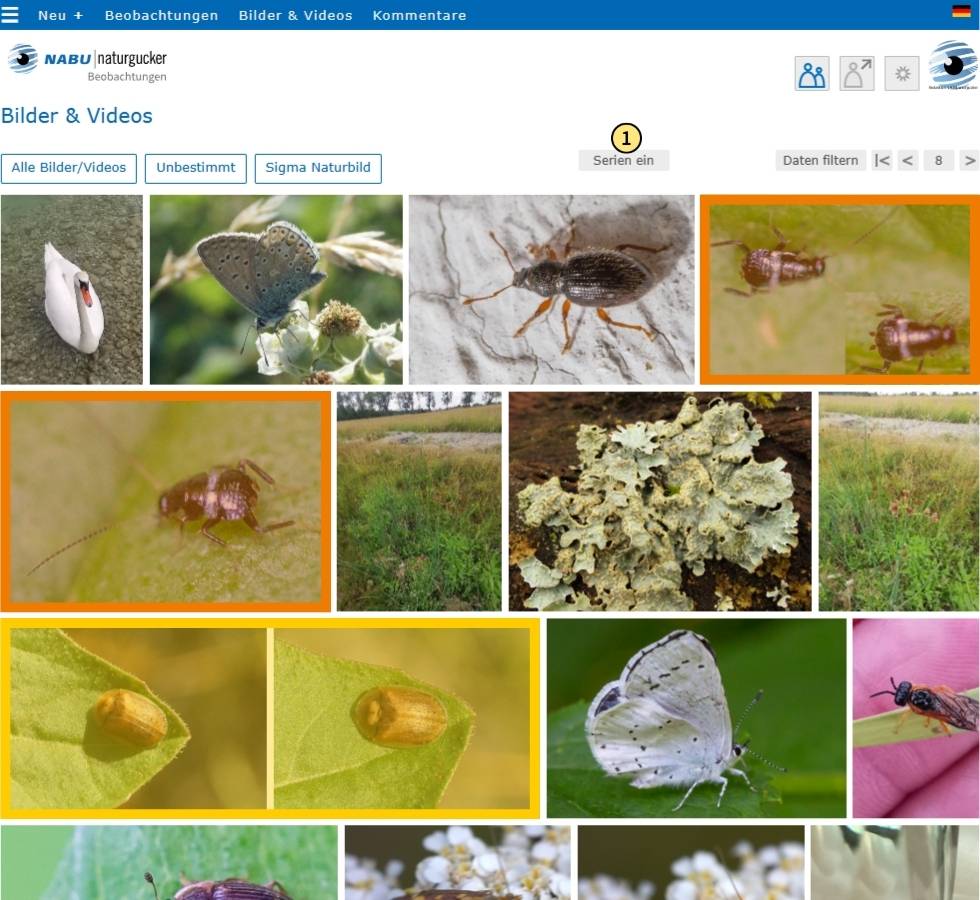Go to Beobachtungen menu item
The image size is (980, 900).
tap(161, 15)
